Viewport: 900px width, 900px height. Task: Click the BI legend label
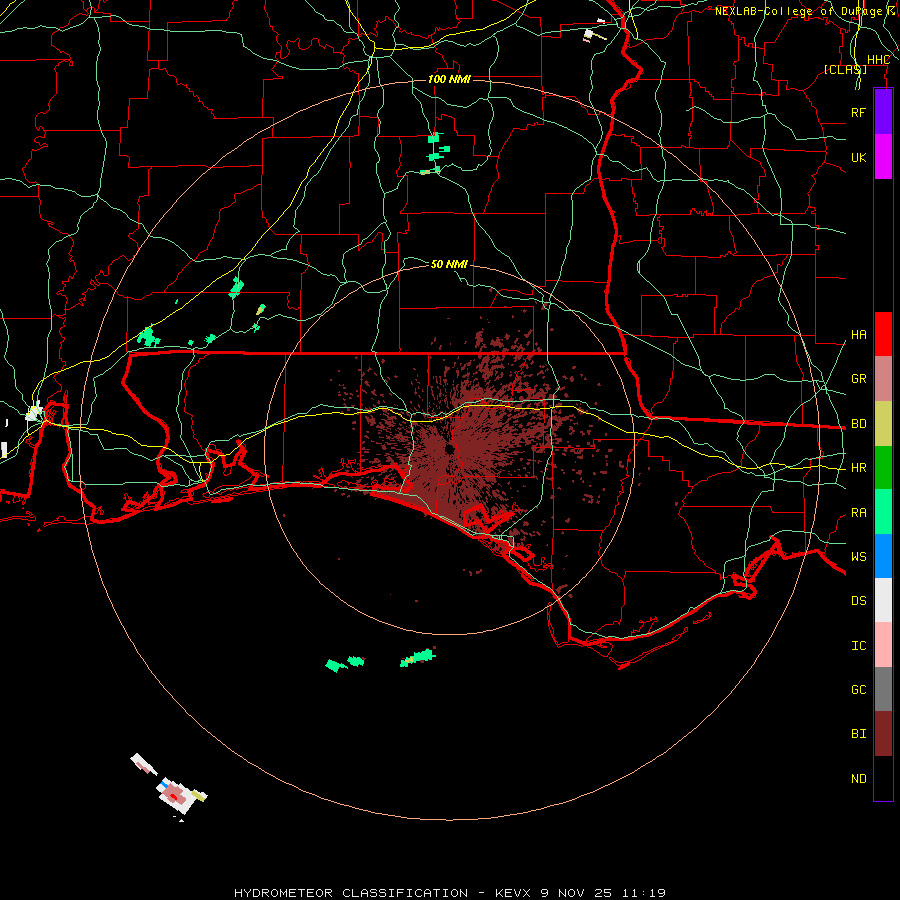click(858, 734)
